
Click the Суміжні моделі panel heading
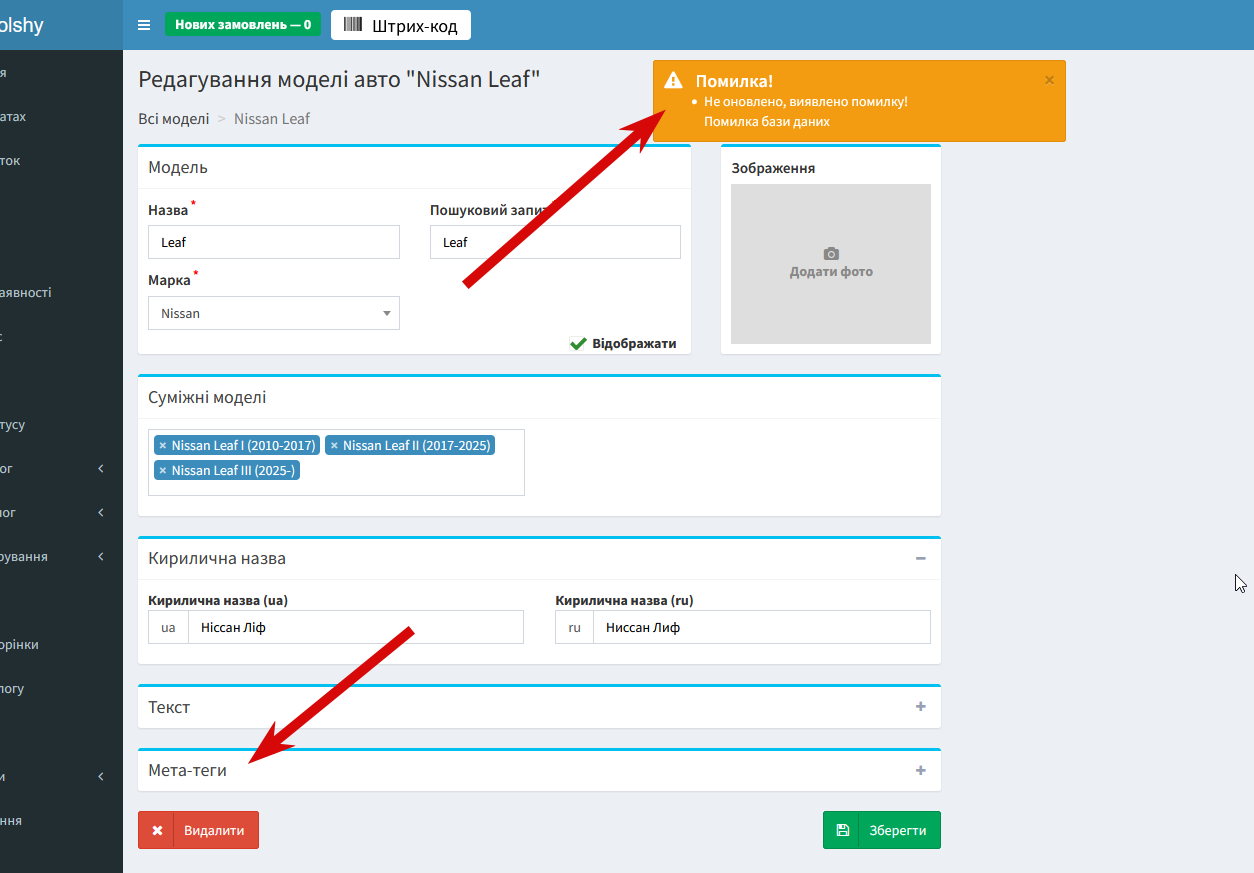(207, 397)
